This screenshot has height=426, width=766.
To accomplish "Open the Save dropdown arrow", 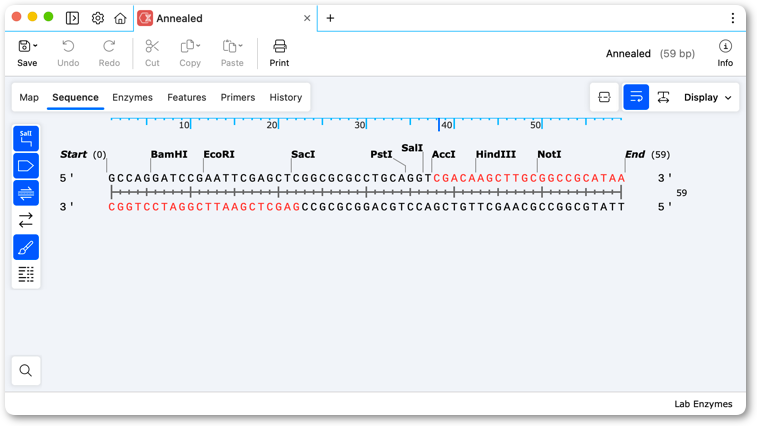I will coord(35,46).
